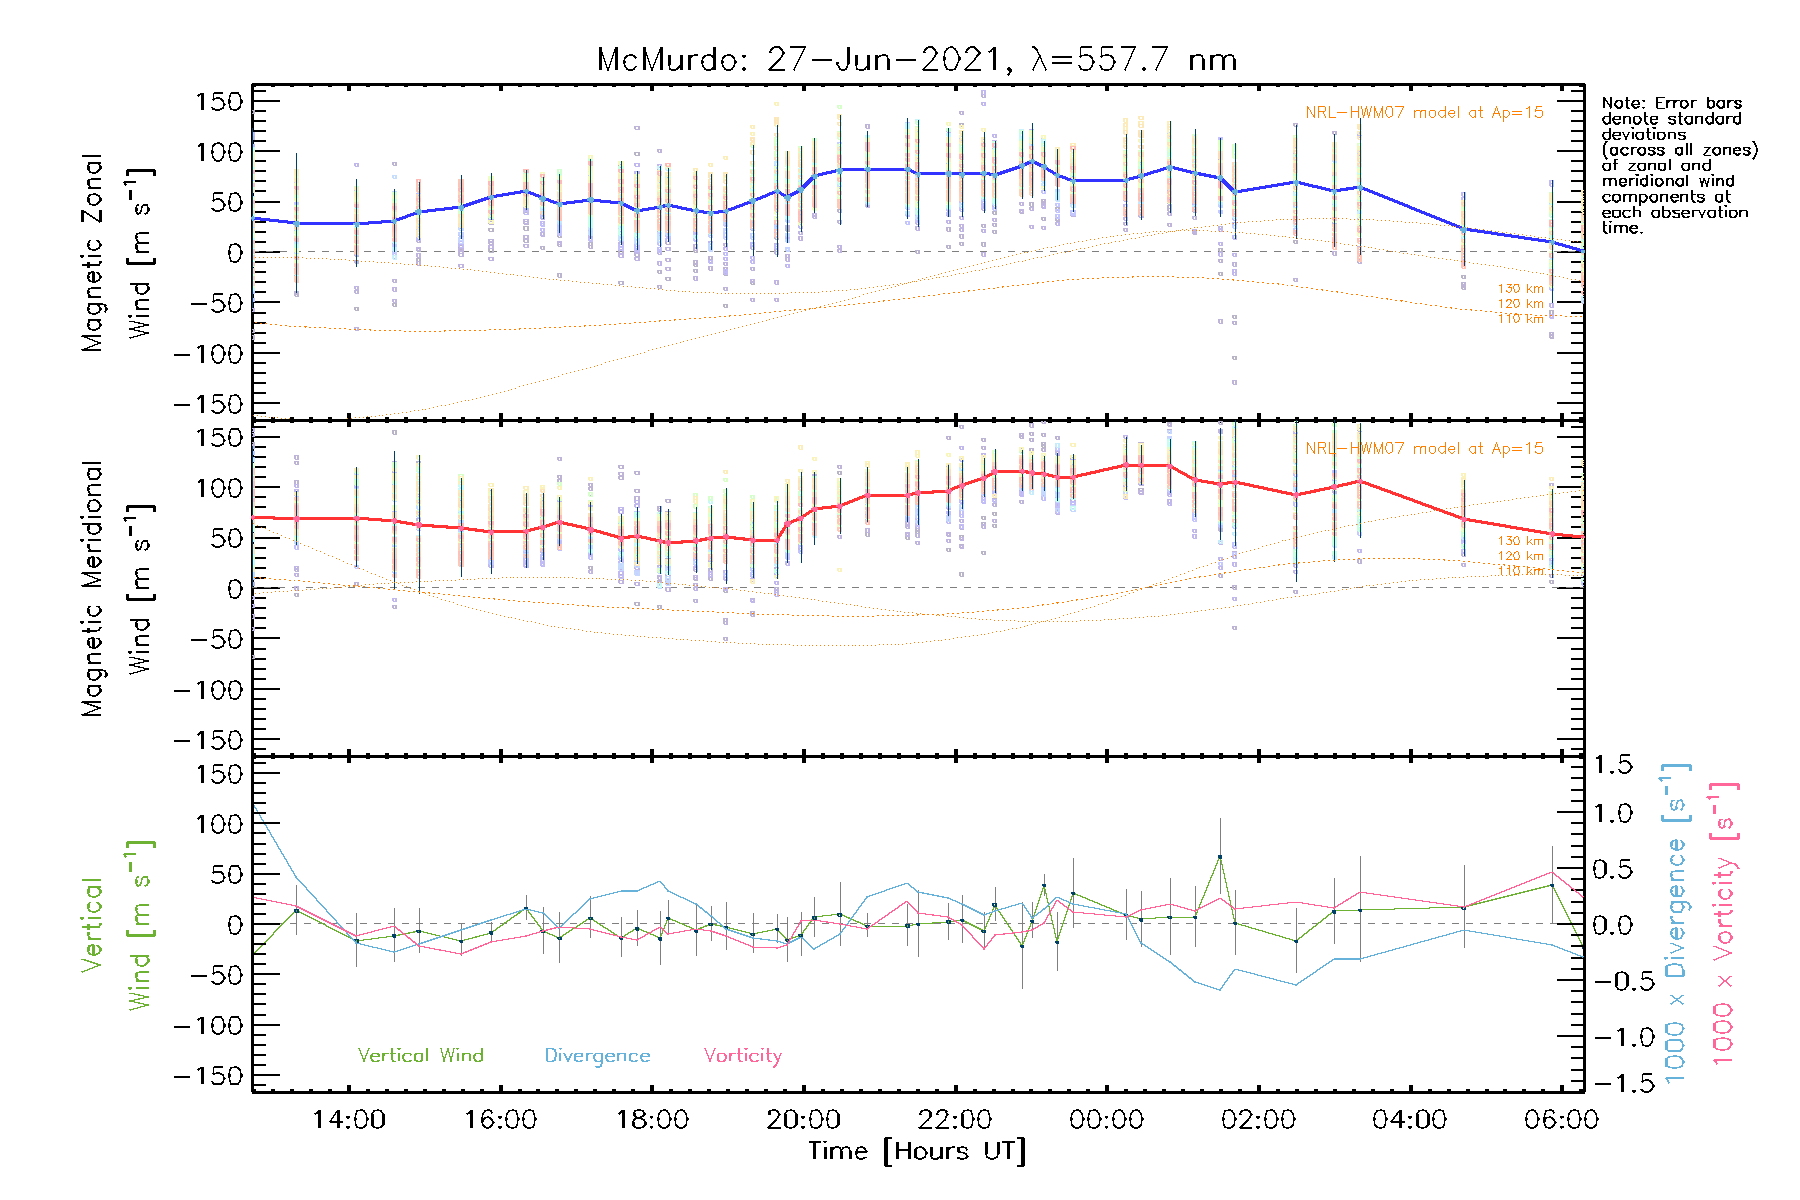This screenshot has width=1800, height=1200.
Task: Click the Magnetic Meridional Wind axis label
Action: (115, 588)
